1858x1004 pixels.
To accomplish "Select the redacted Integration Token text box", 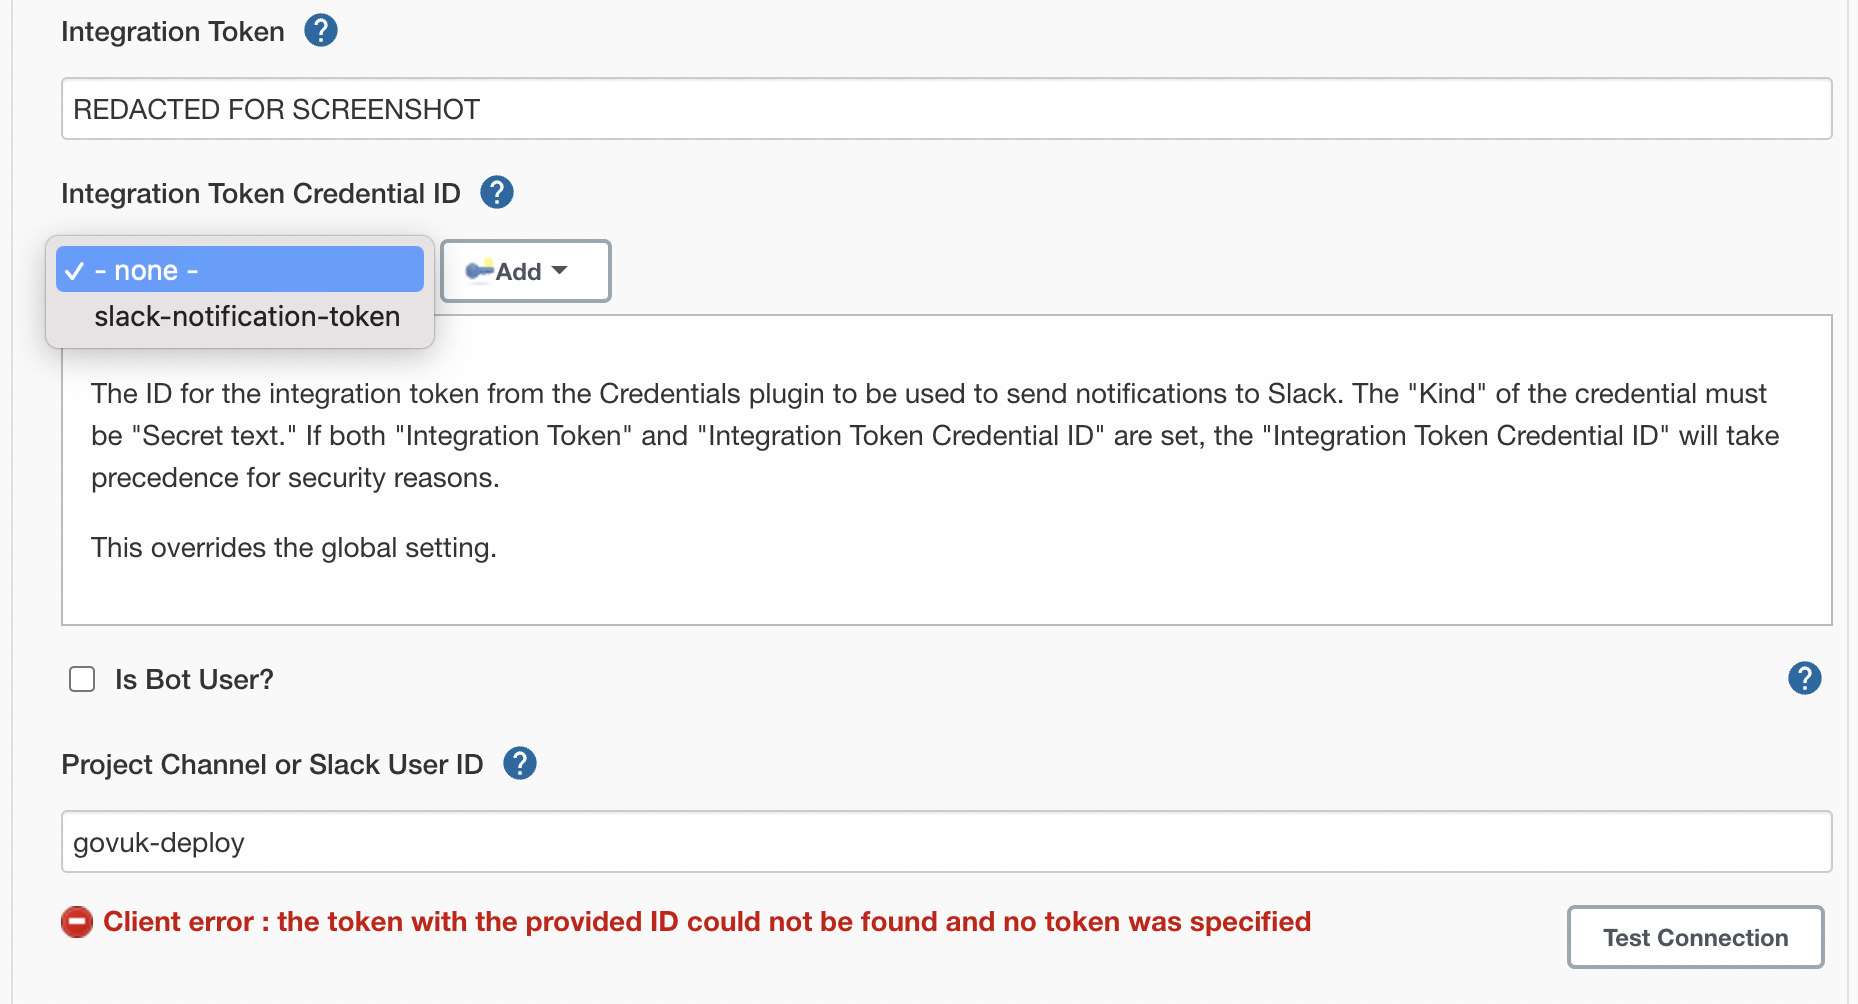I will click(946, 109).
